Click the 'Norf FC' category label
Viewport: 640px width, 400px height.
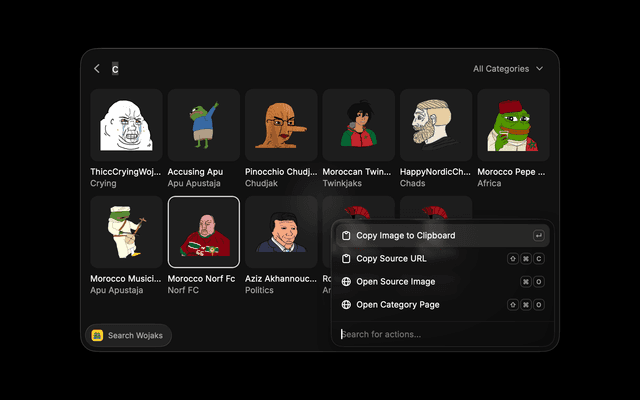(183, 290)
